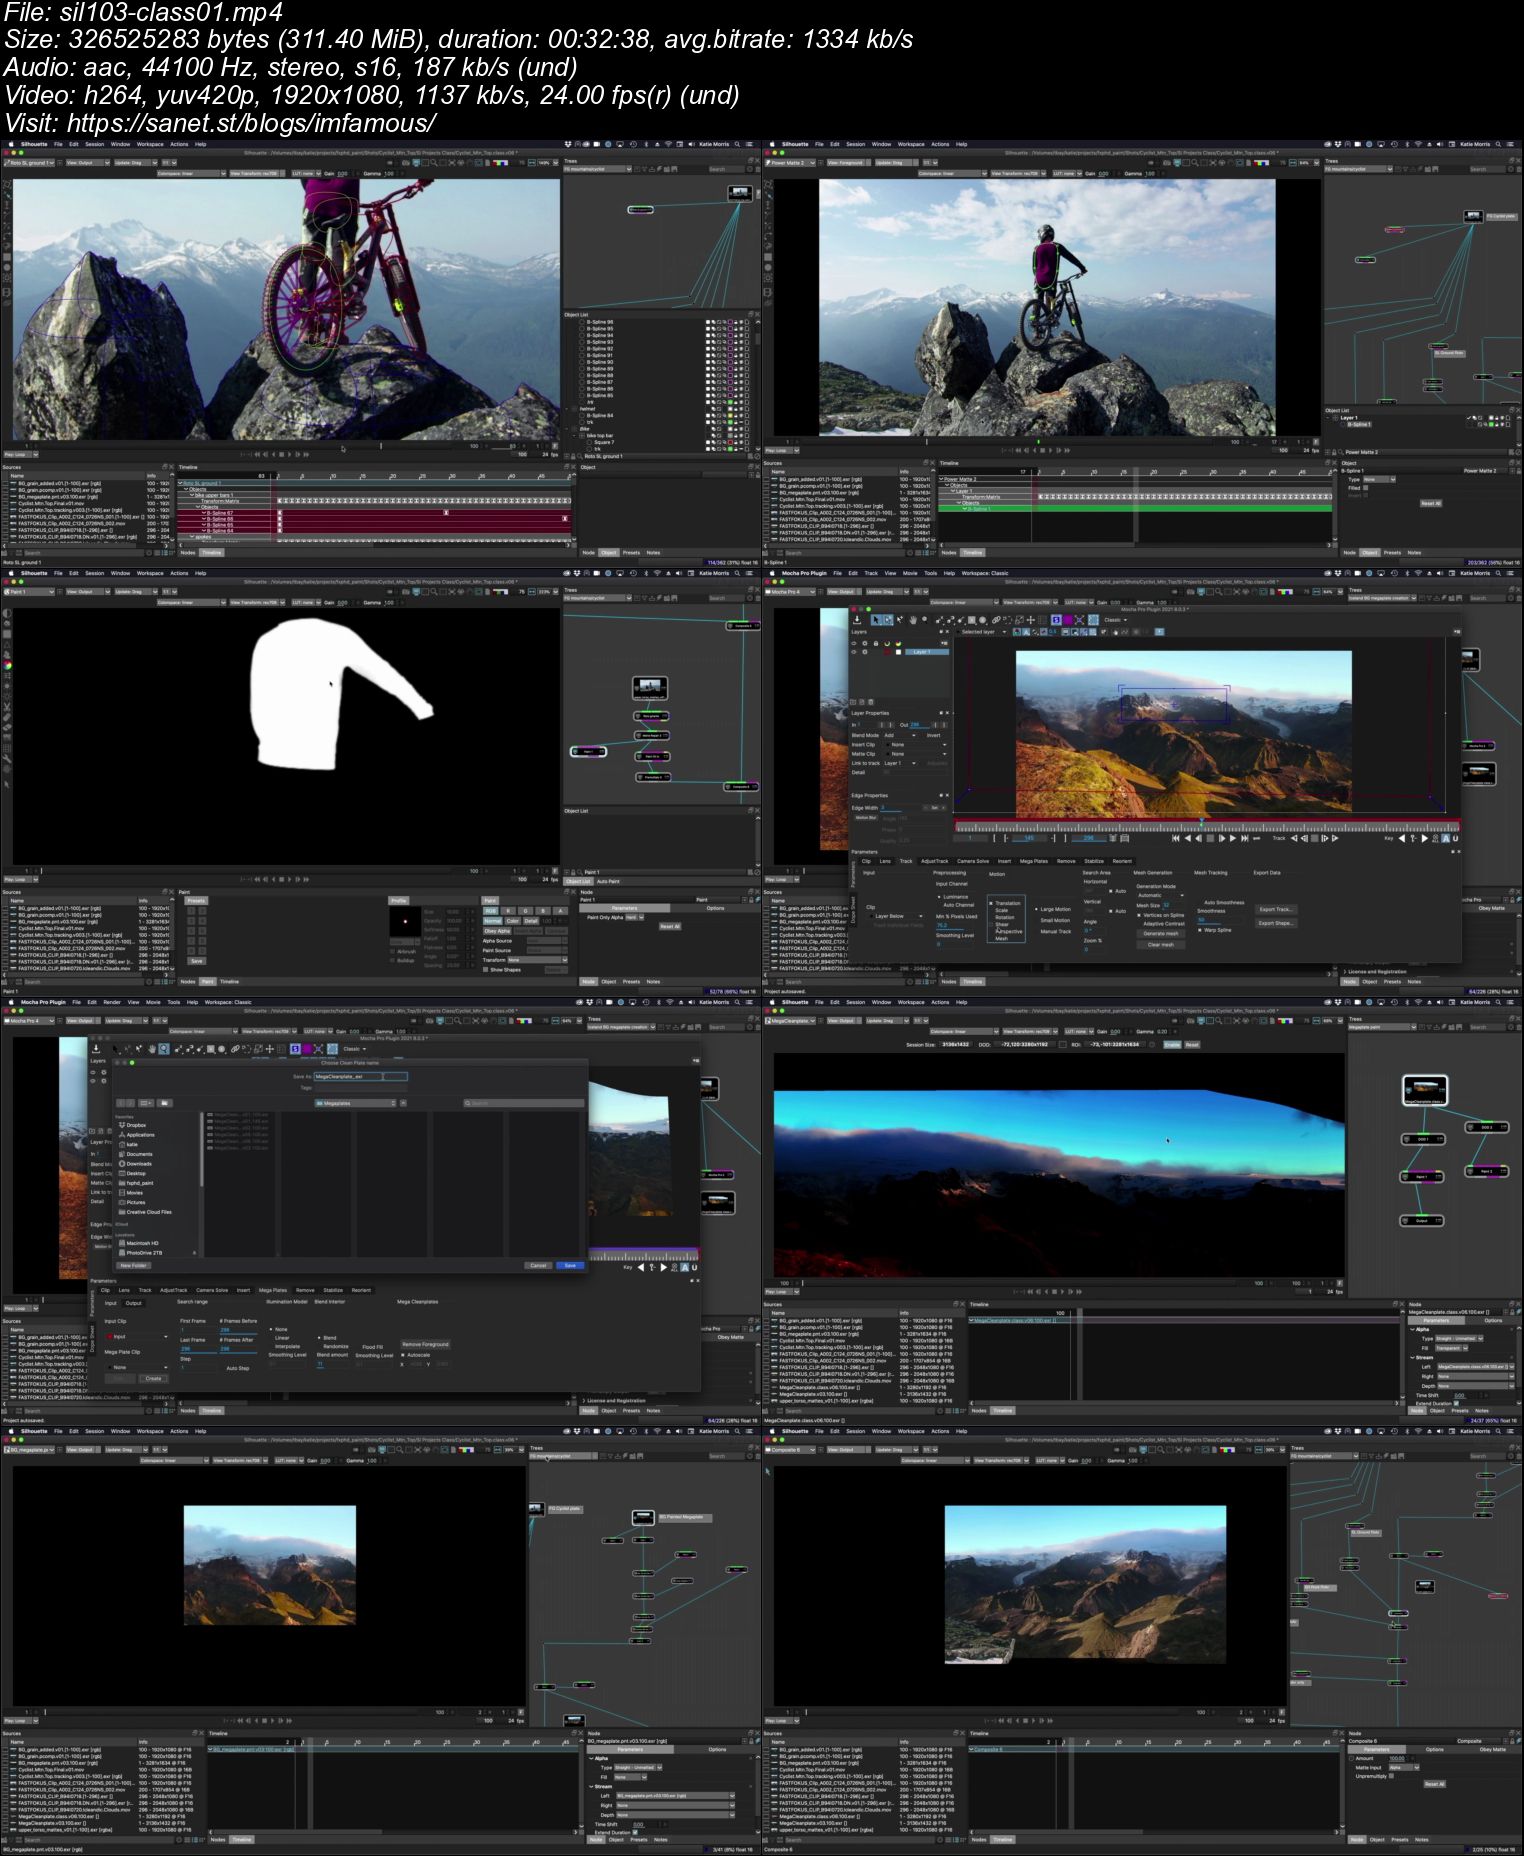Click link layers icon in Mocha Track-tab frame
This screenshot has height=1856, width=1524.
pos(996,620)
